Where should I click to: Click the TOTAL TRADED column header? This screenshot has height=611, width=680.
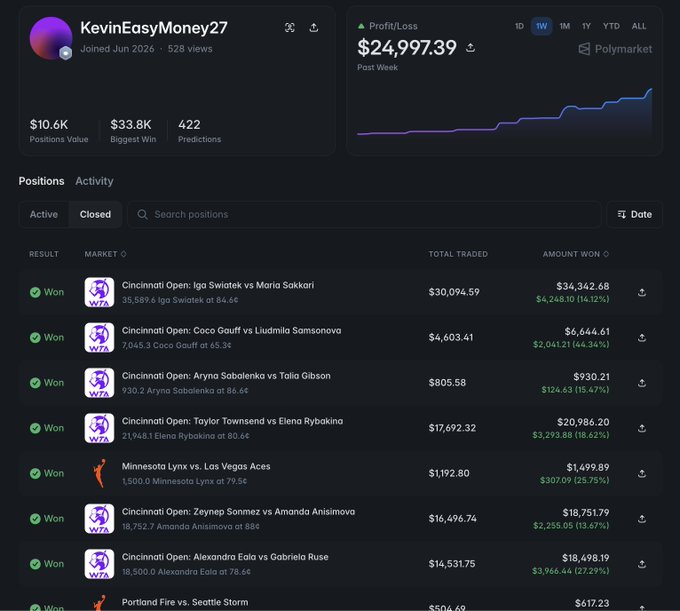coord(458,254)
